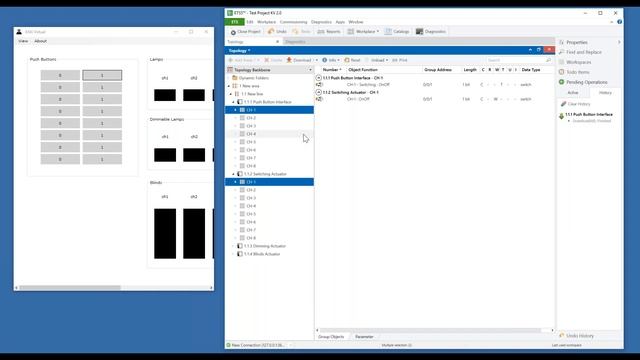This screenshot has width=640, height=360.
Task: Click the Reset icon in Topology toolbar
Action: coord(347,60)
